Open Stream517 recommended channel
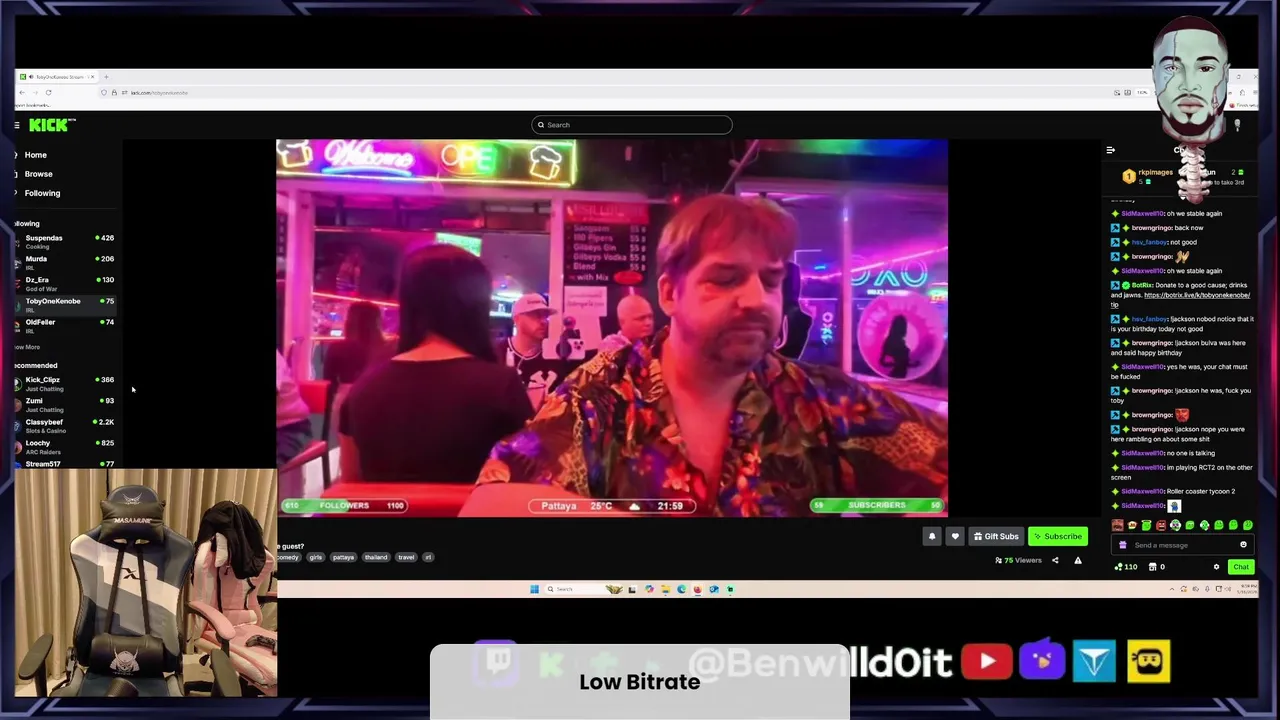The width and height of the screenshot is (1280, 720). coord(64,464)
